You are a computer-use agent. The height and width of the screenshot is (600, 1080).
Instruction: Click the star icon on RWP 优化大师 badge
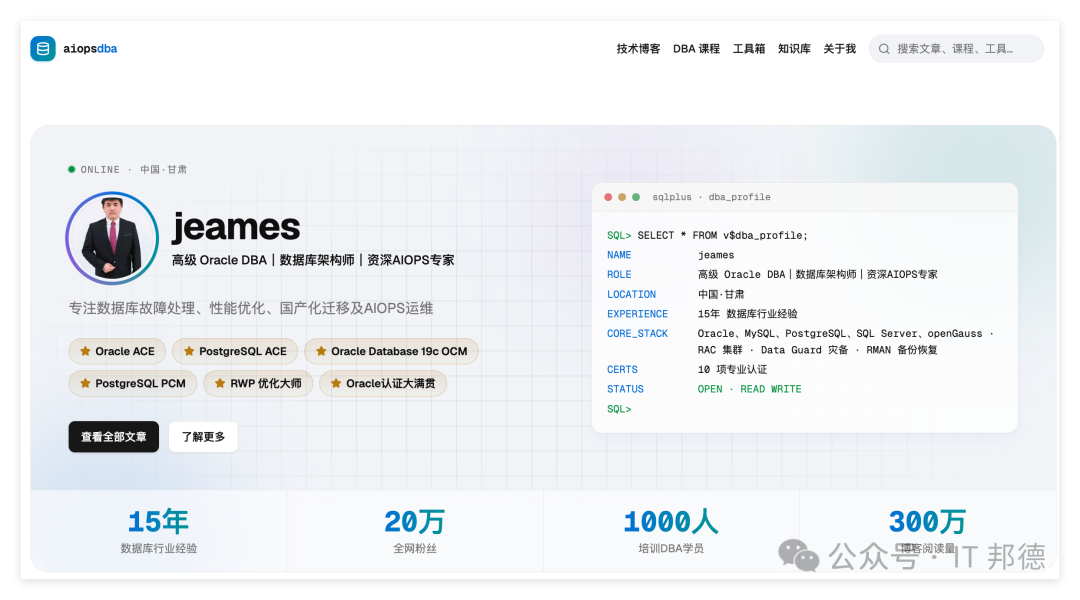220,383
